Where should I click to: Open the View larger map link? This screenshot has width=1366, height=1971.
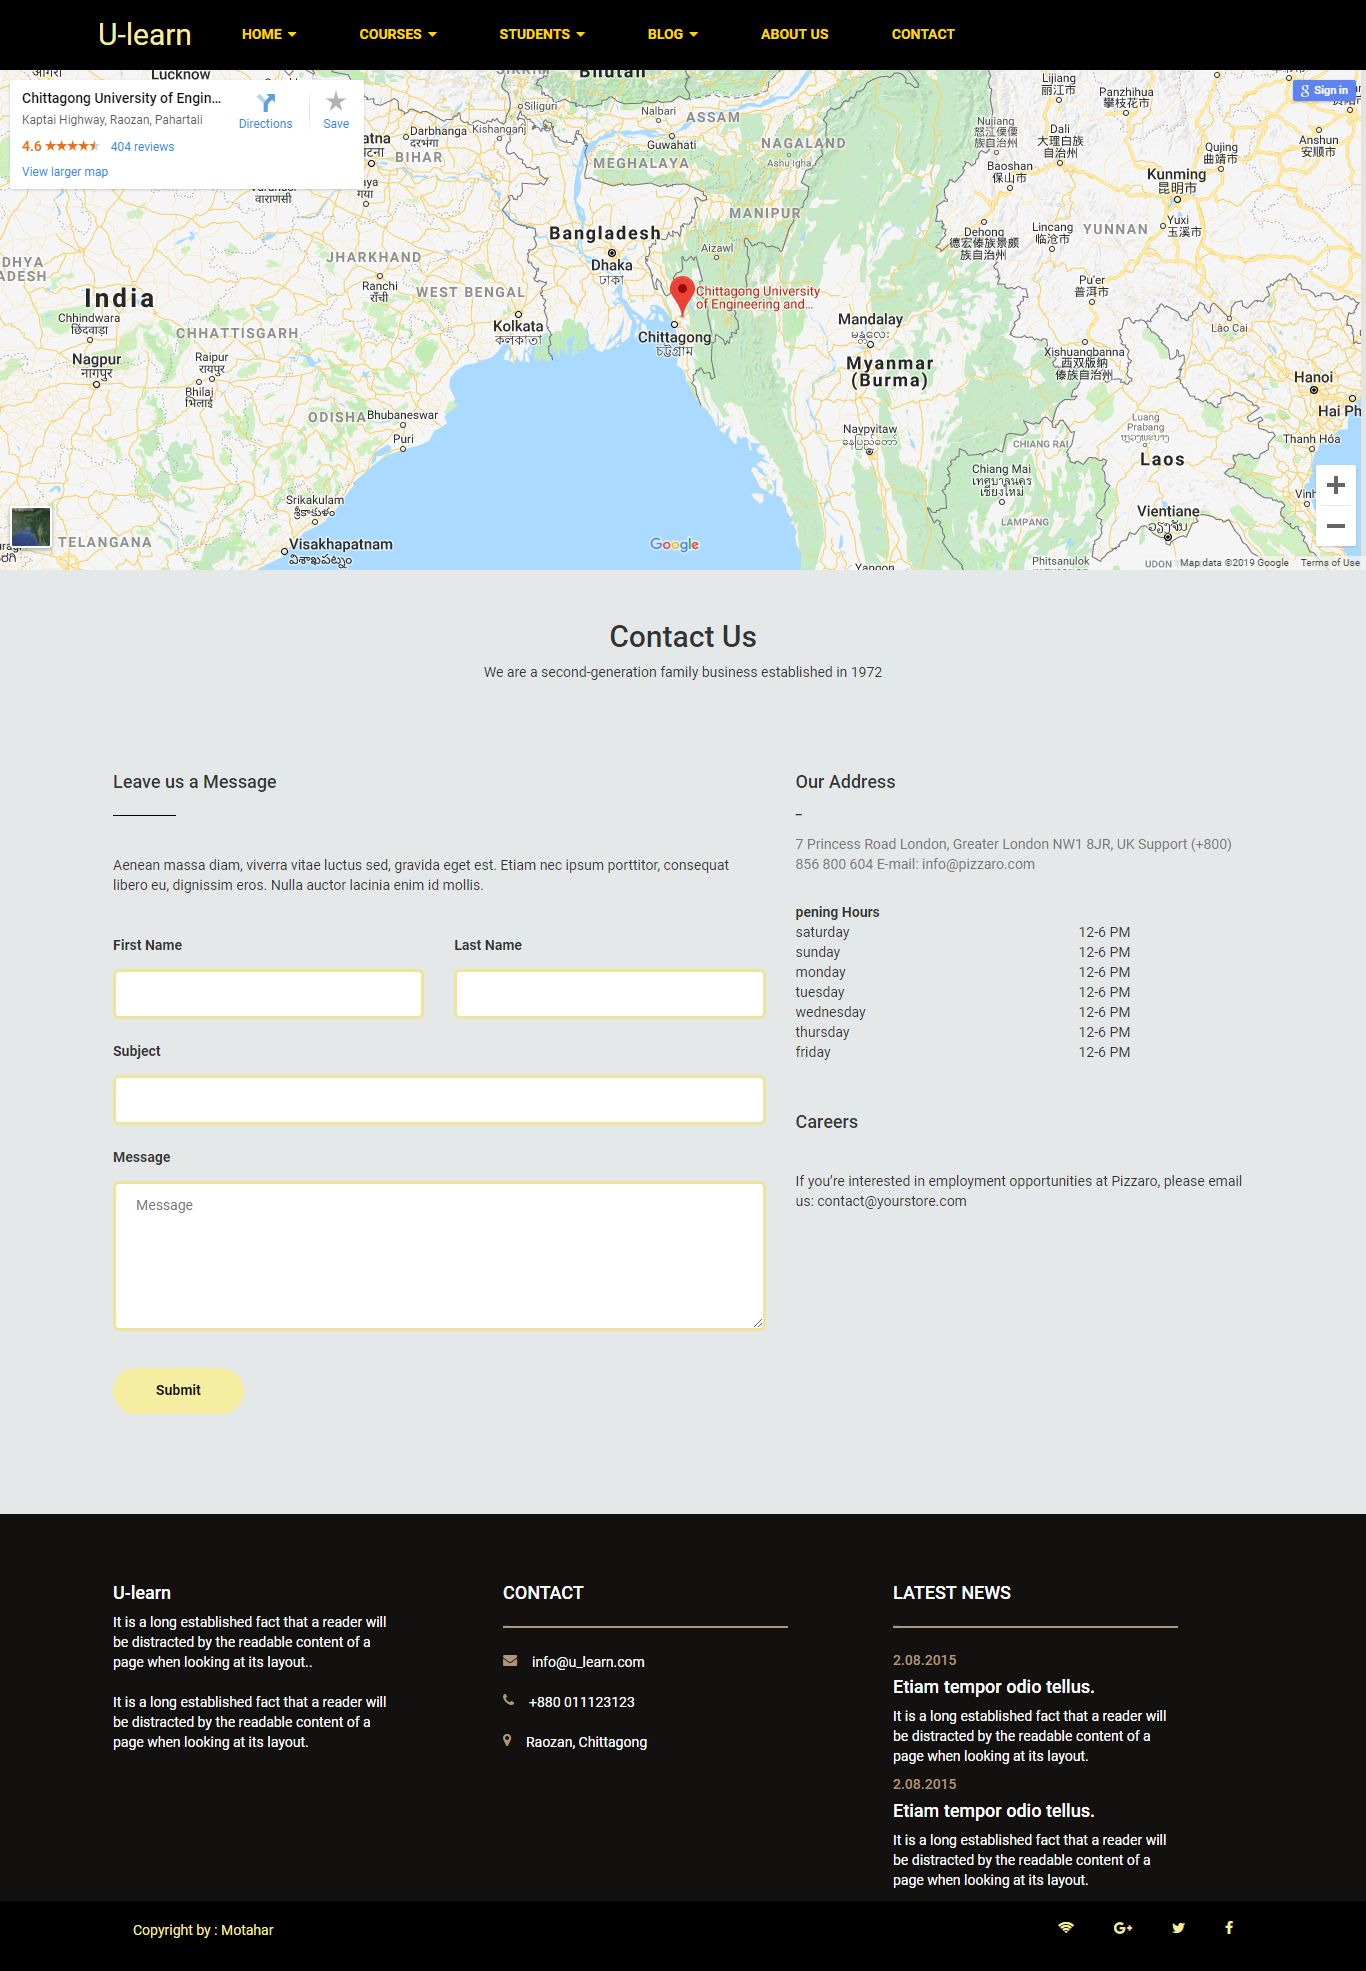[65, 172]
